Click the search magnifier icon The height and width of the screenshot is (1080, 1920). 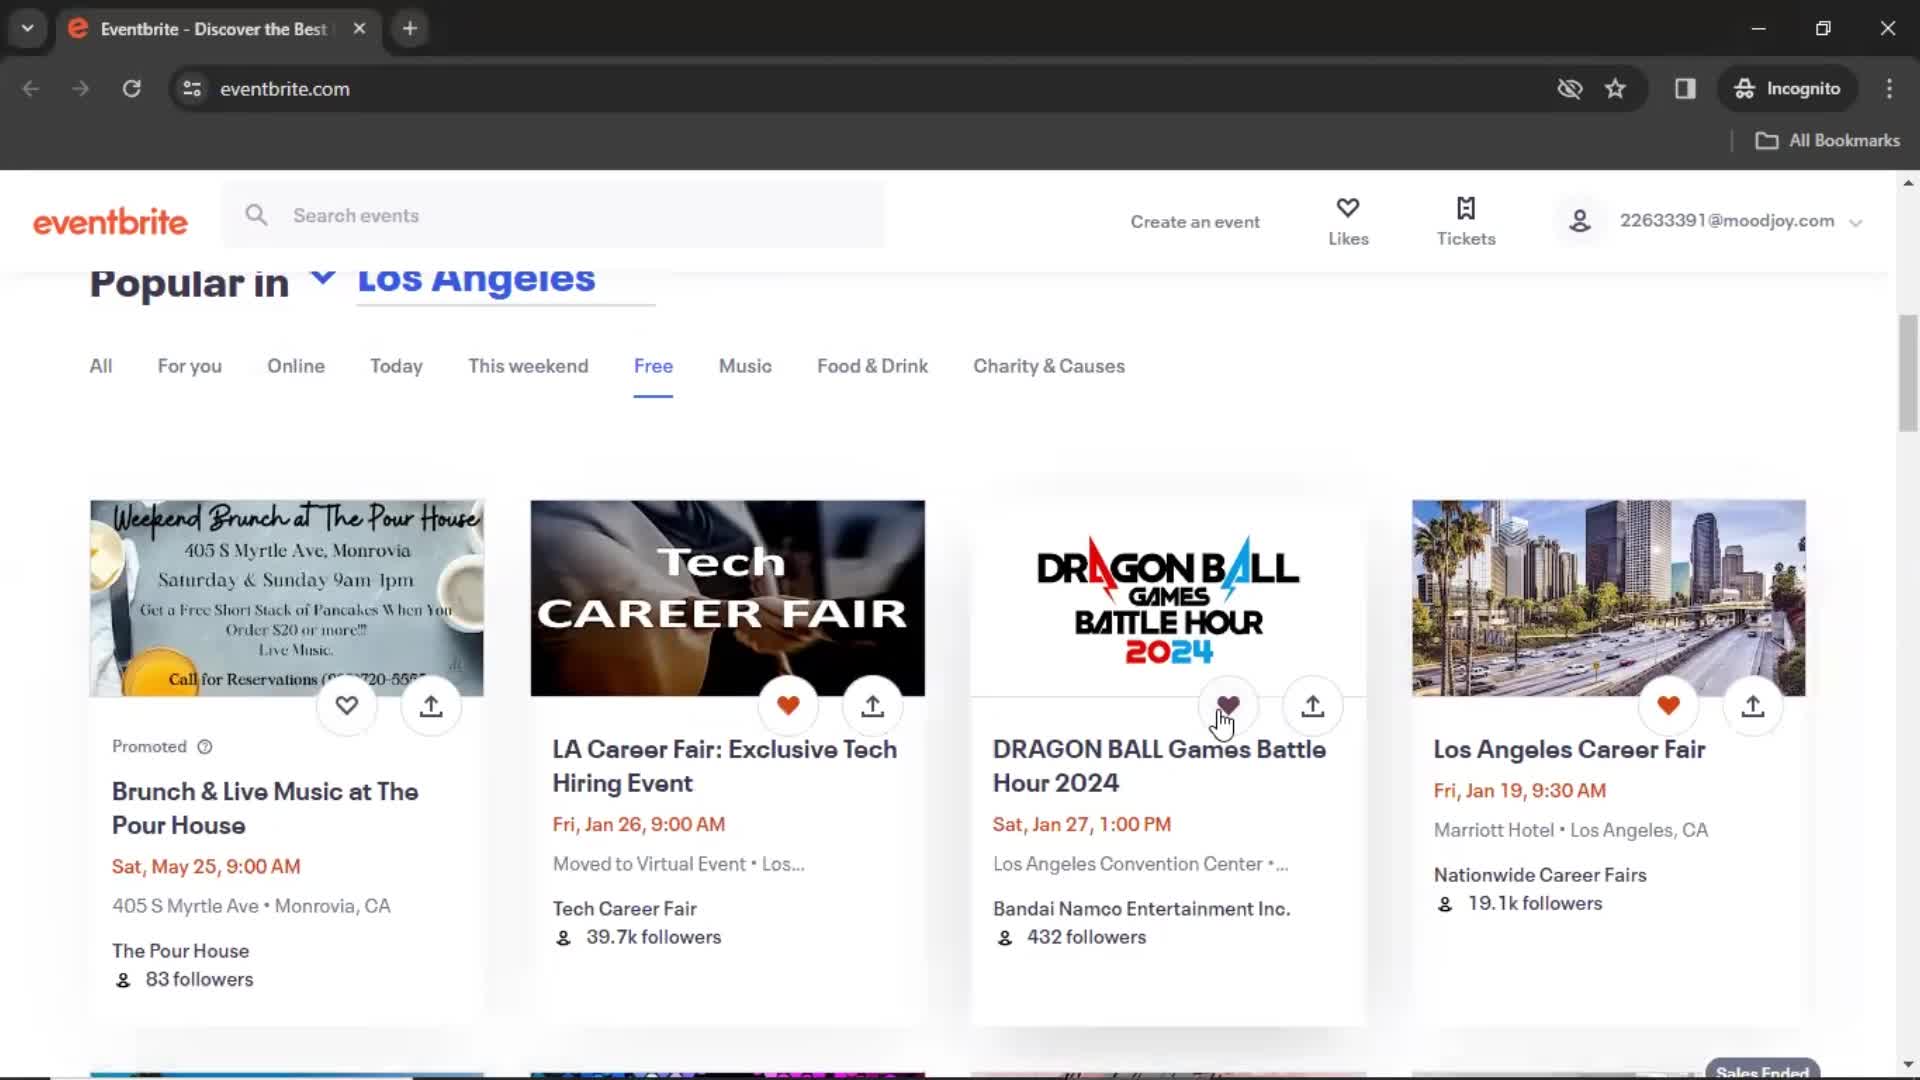[256, 215]
